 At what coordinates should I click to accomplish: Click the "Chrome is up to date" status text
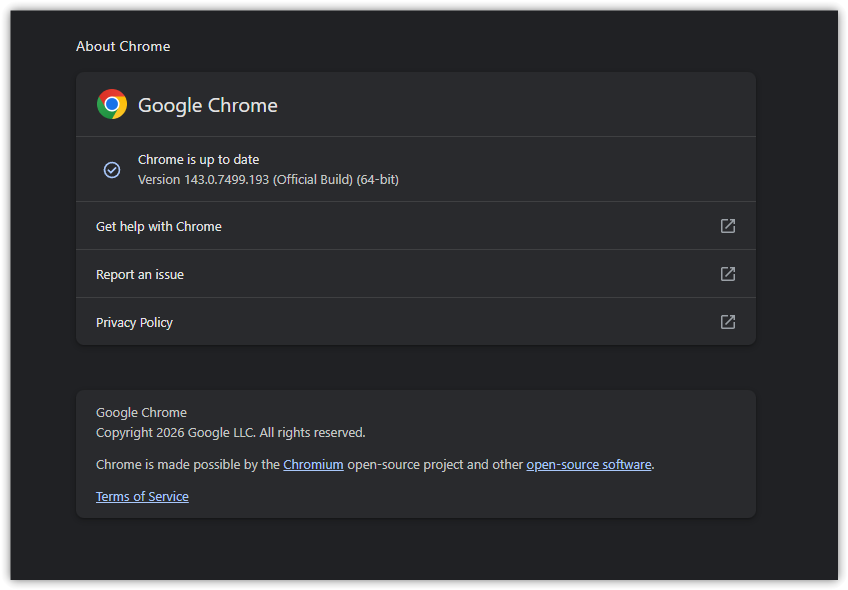[199, 160]
